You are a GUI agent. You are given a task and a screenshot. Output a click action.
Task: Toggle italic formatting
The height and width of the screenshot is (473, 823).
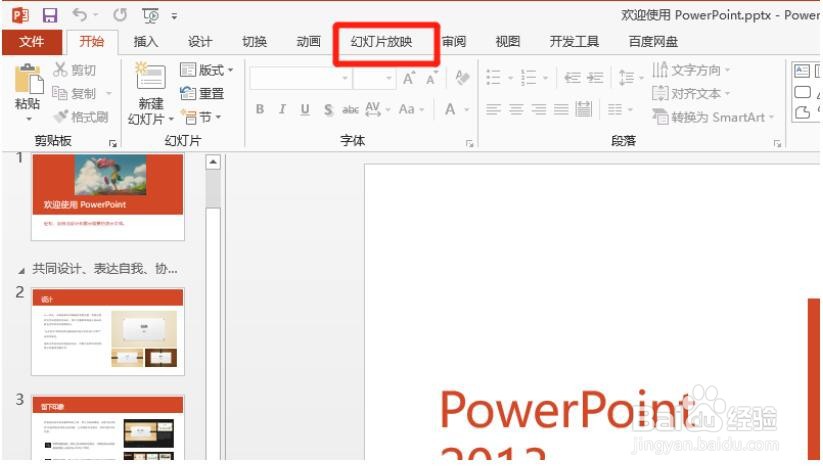(282, 109)
